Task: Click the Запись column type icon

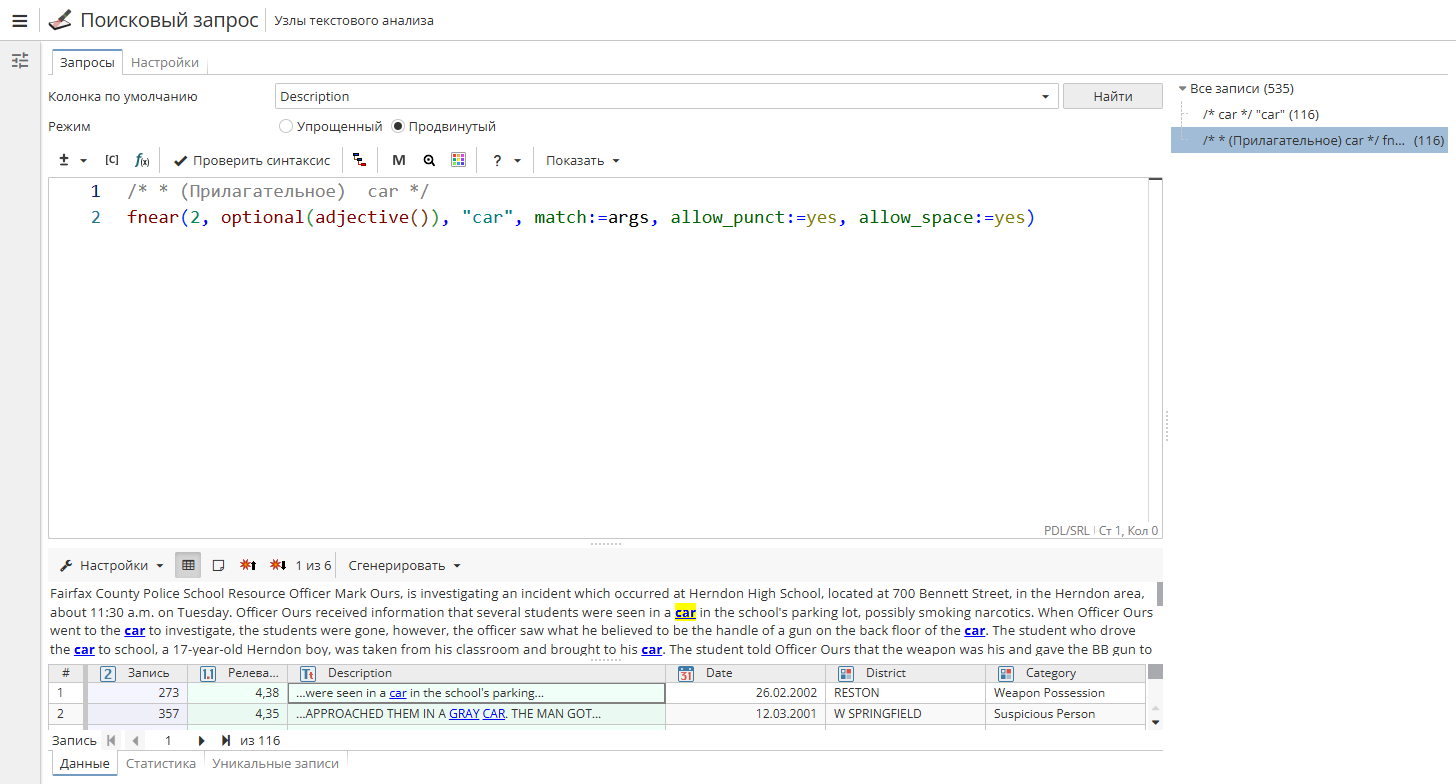Action: click(108, 673)
